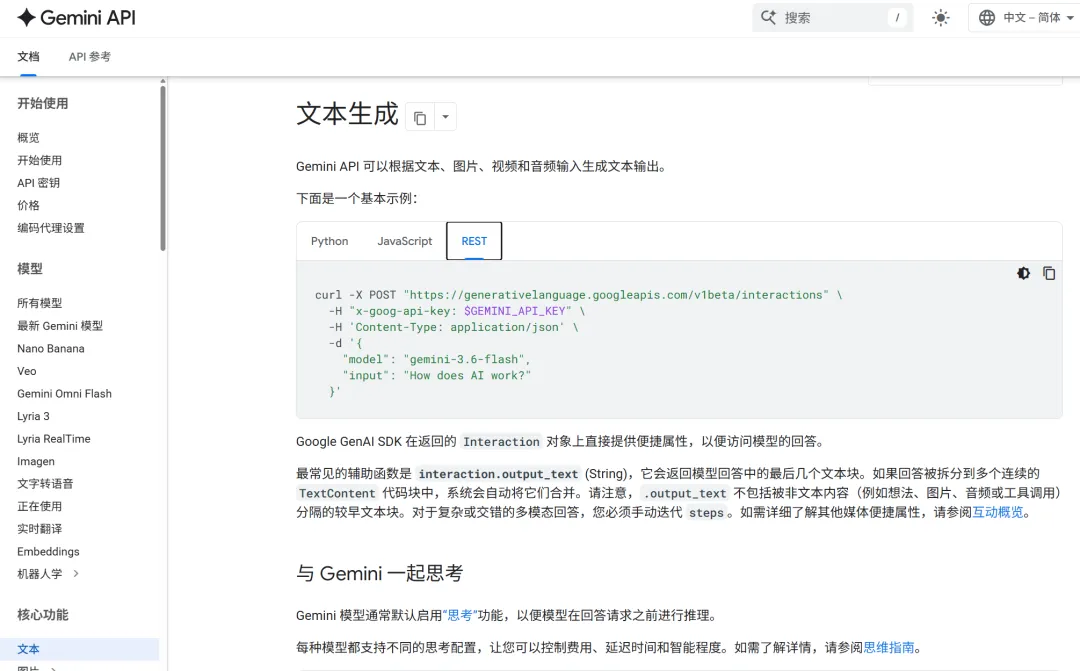Open the 互动概览 link
Image resolution: width=1080 pixels, height=671 pixels.
pos(998,513)
